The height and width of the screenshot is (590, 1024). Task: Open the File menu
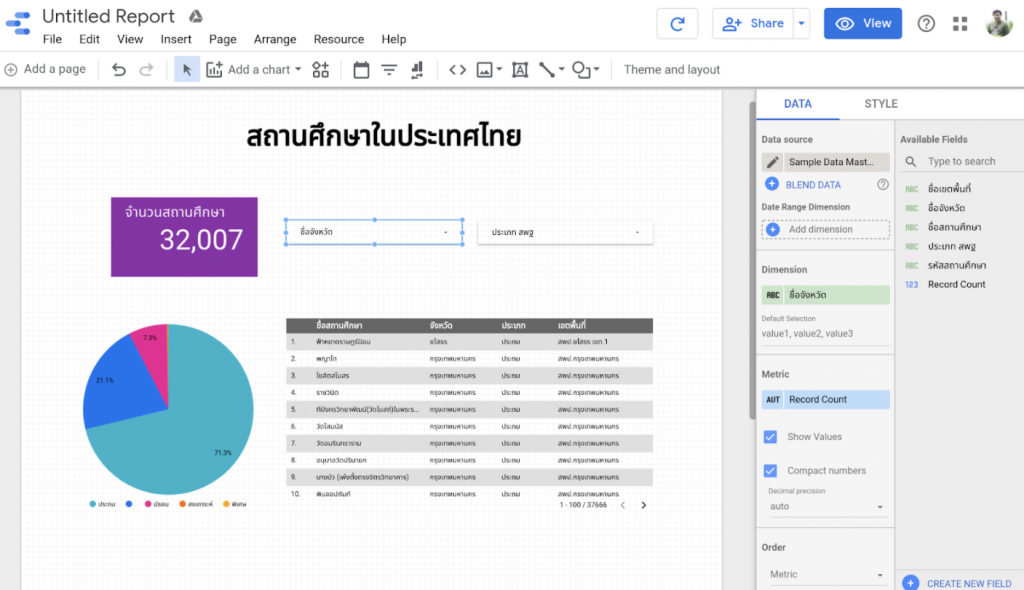[52, 39]
